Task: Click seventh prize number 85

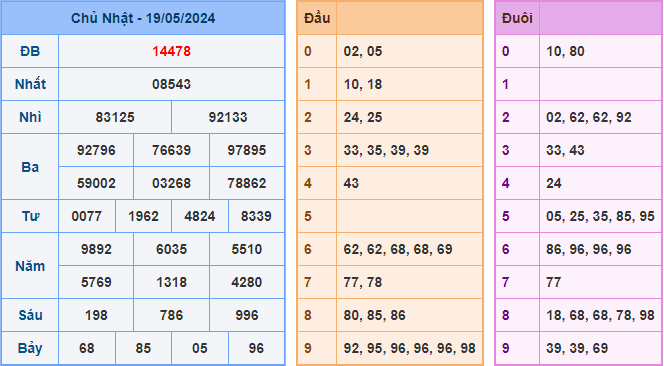Action: [143, 349]
